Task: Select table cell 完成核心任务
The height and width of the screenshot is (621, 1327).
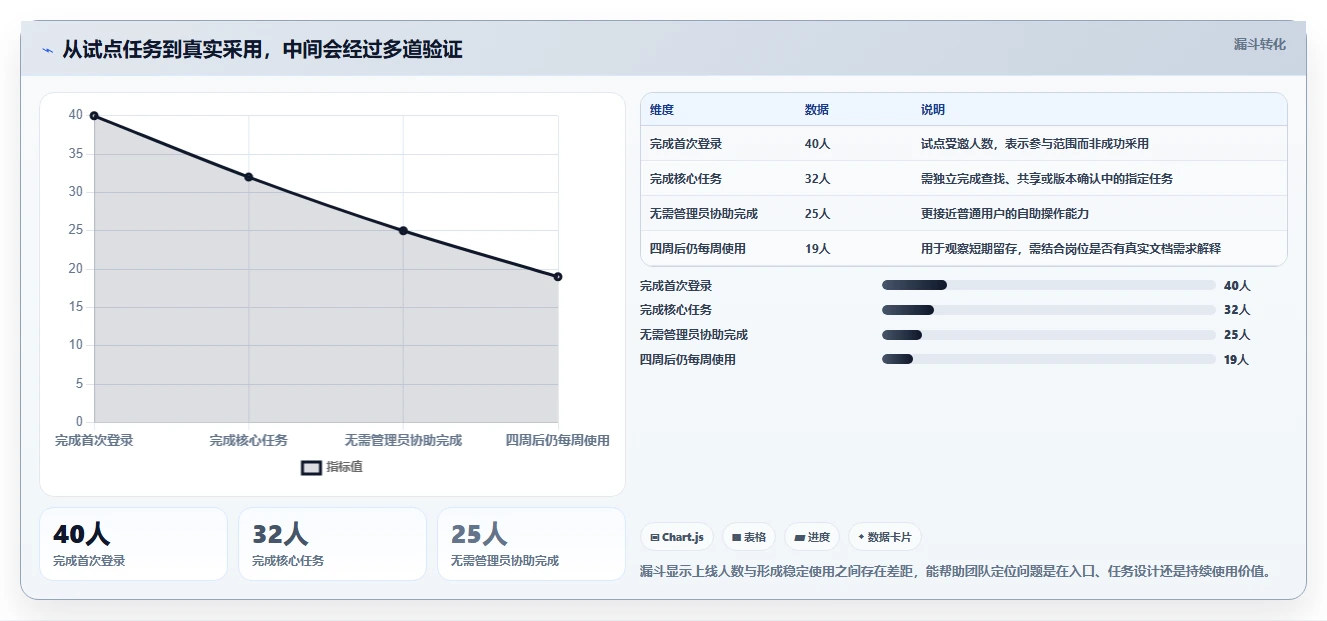Action: [x=686, y=179]
